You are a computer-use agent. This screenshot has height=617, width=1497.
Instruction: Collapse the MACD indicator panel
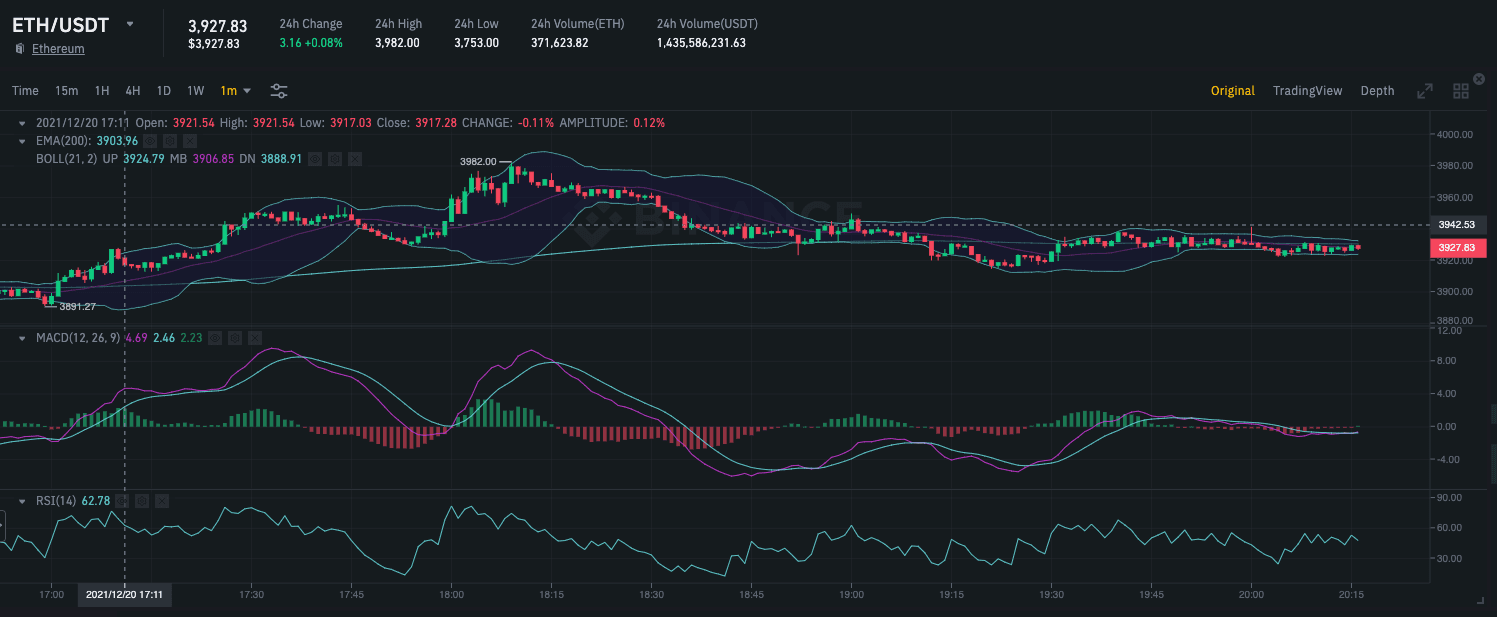coord(22,338)
